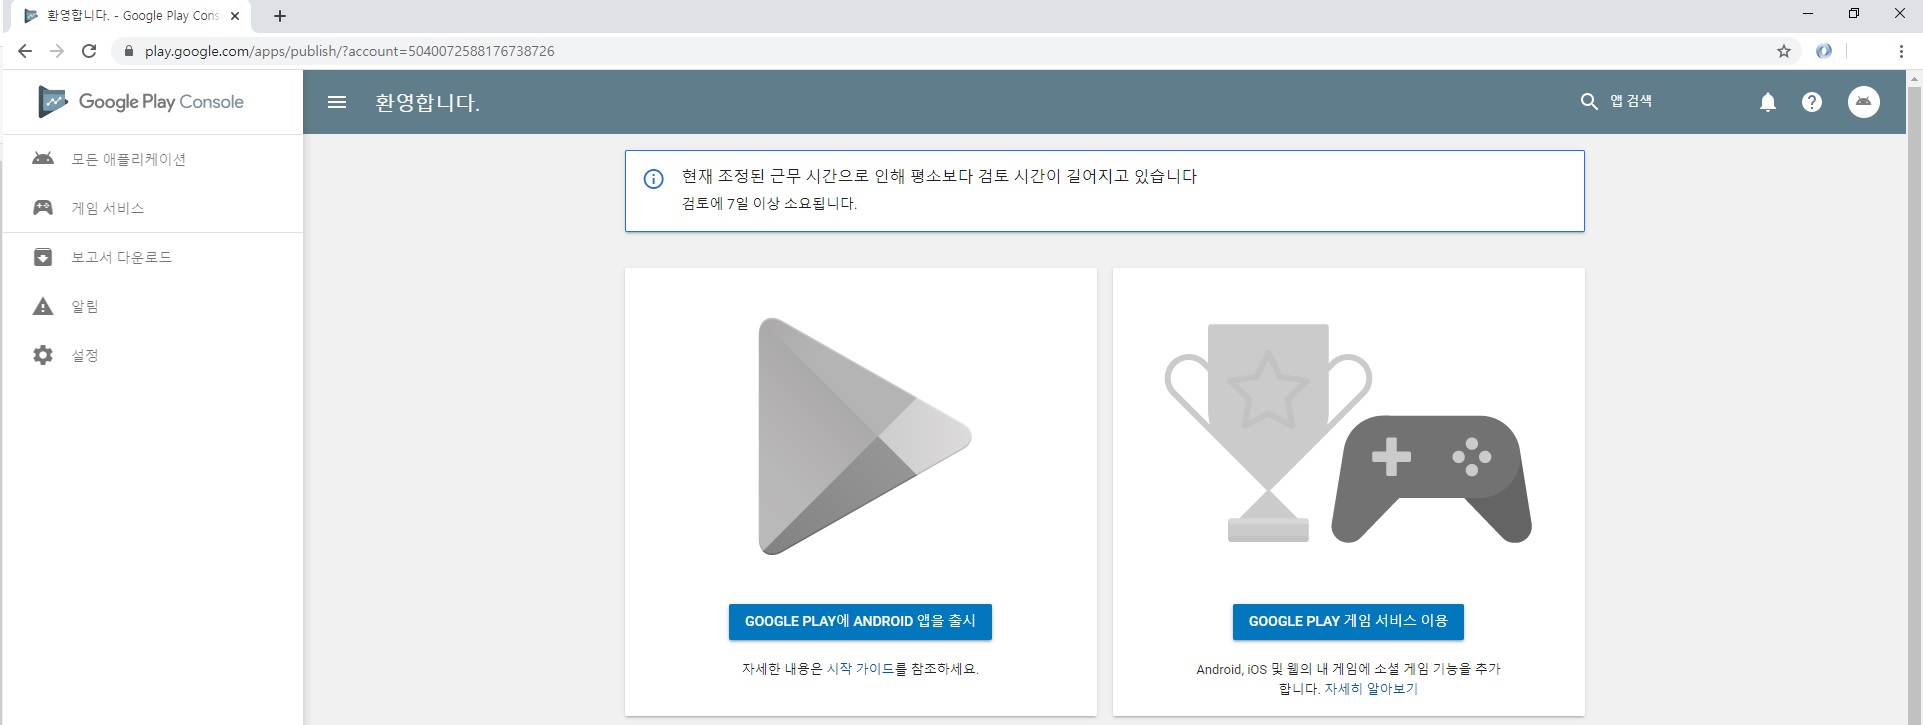Open the 시작 가이드 link

click(860, 669)
